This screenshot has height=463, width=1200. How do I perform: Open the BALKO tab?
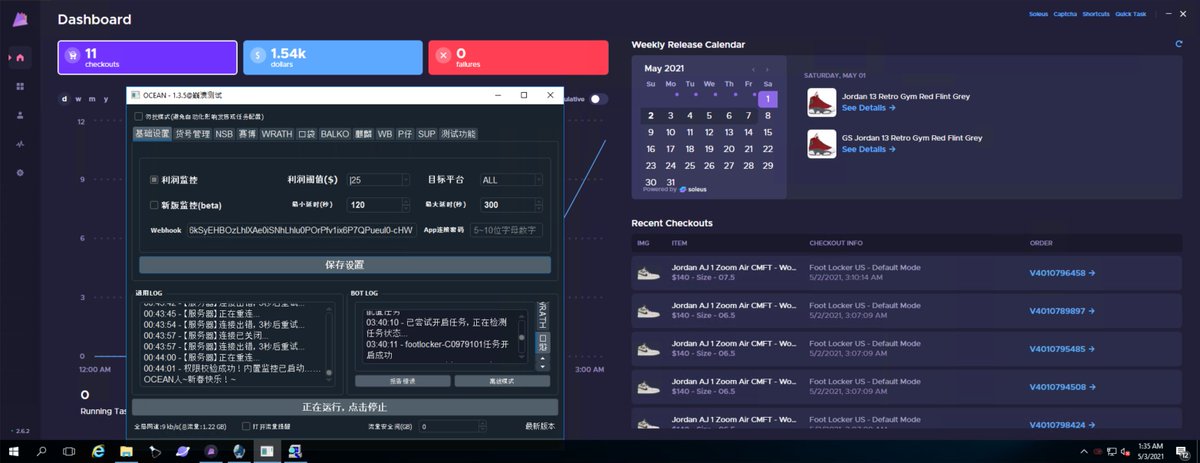(x=335, y=133)
